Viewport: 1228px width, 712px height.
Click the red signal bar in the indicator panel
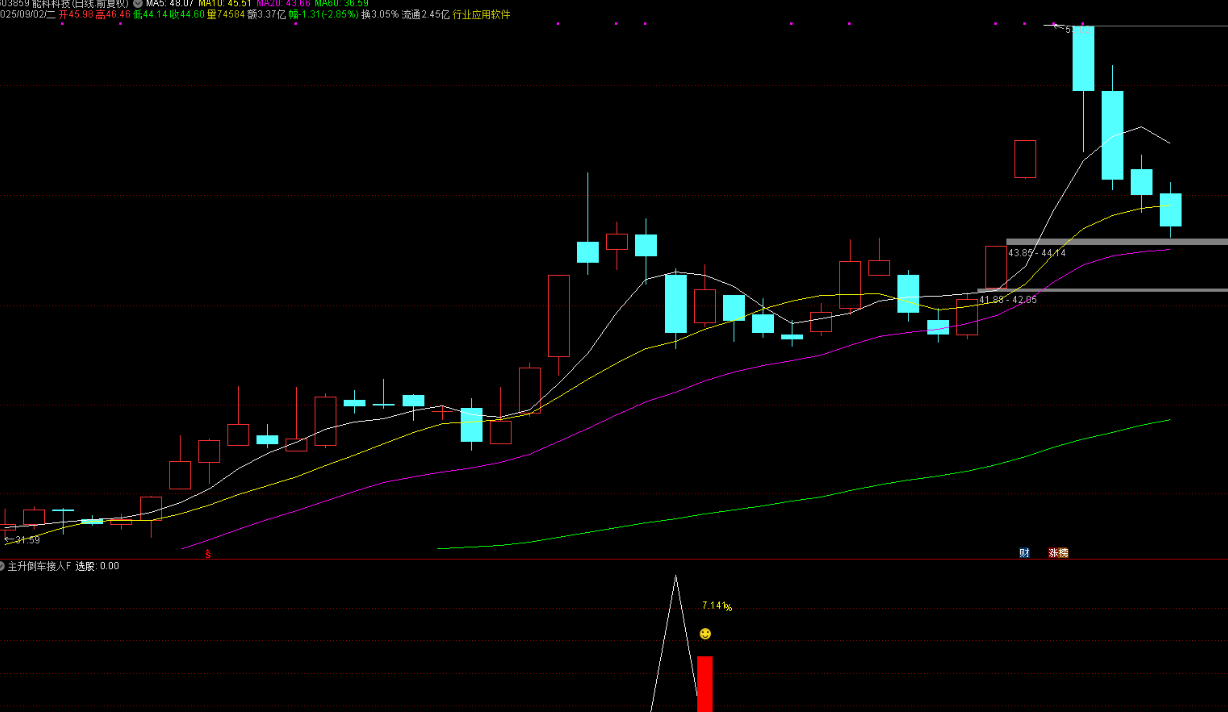[705, 683]
